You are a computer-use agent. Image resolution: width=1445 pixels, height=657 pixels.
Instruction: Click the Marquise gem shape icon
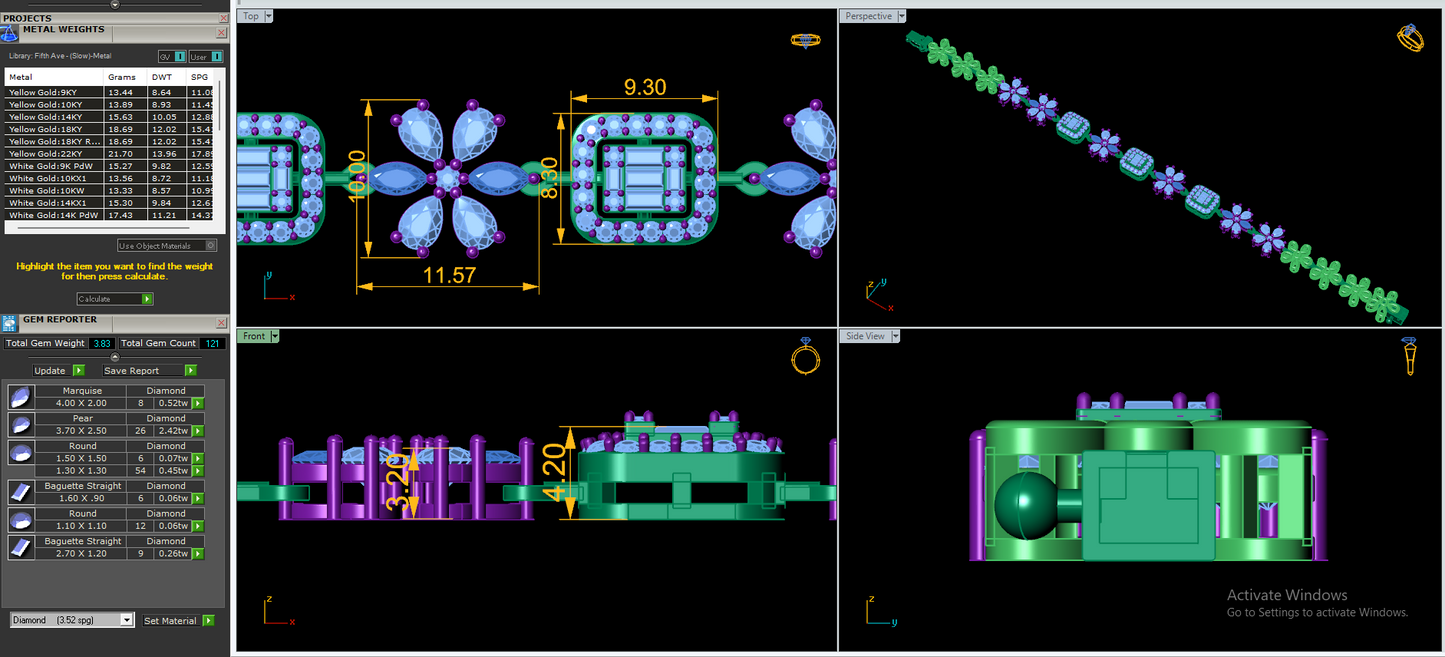point(20,397)
